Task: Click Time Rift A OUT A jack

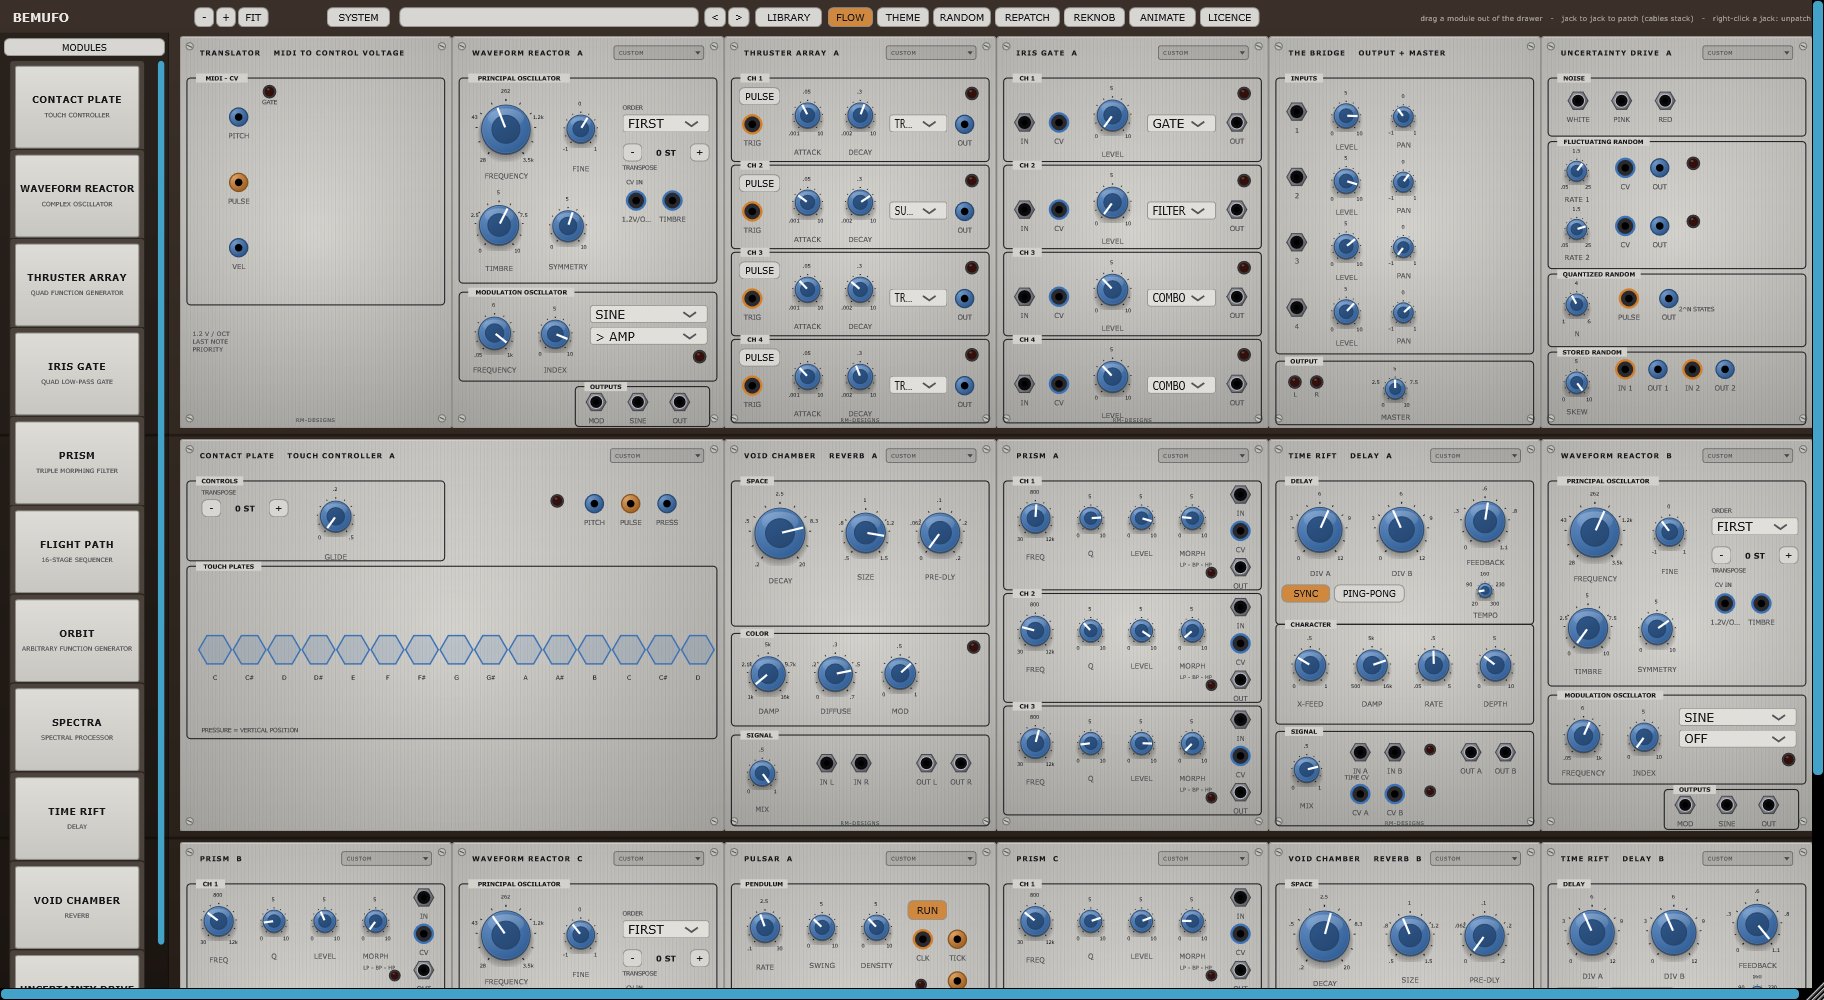Action: click(1470, 752)
